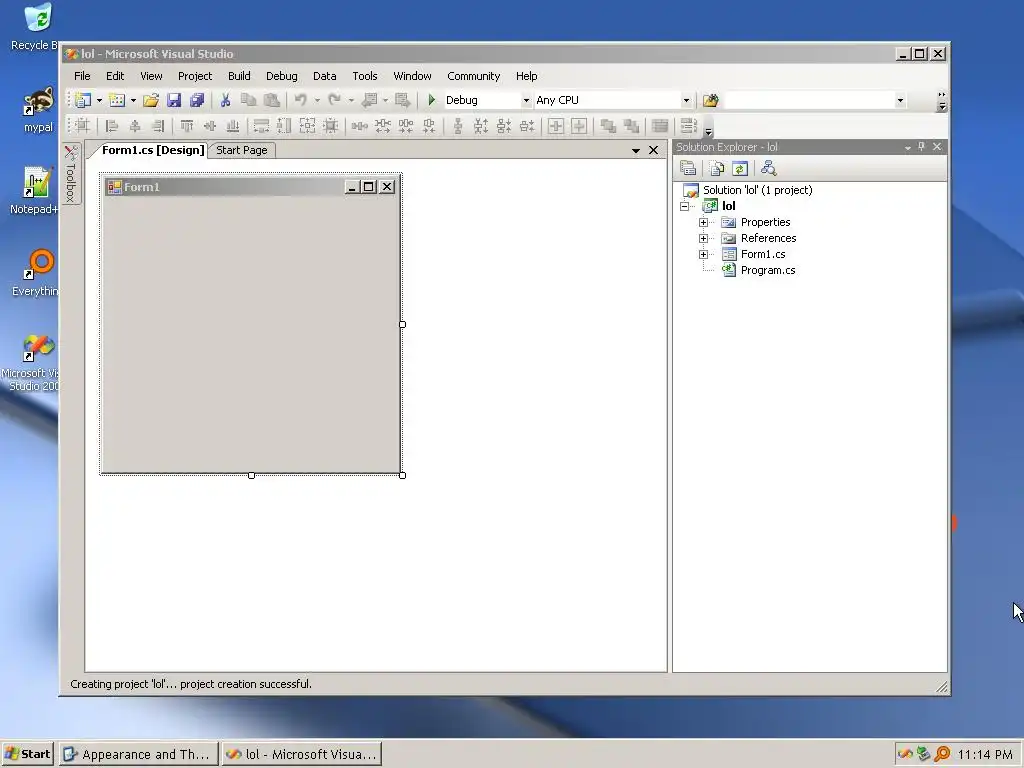The image size is (1024, 768).
Task: Click the Cut scissors icon
Action: [225, 100]
